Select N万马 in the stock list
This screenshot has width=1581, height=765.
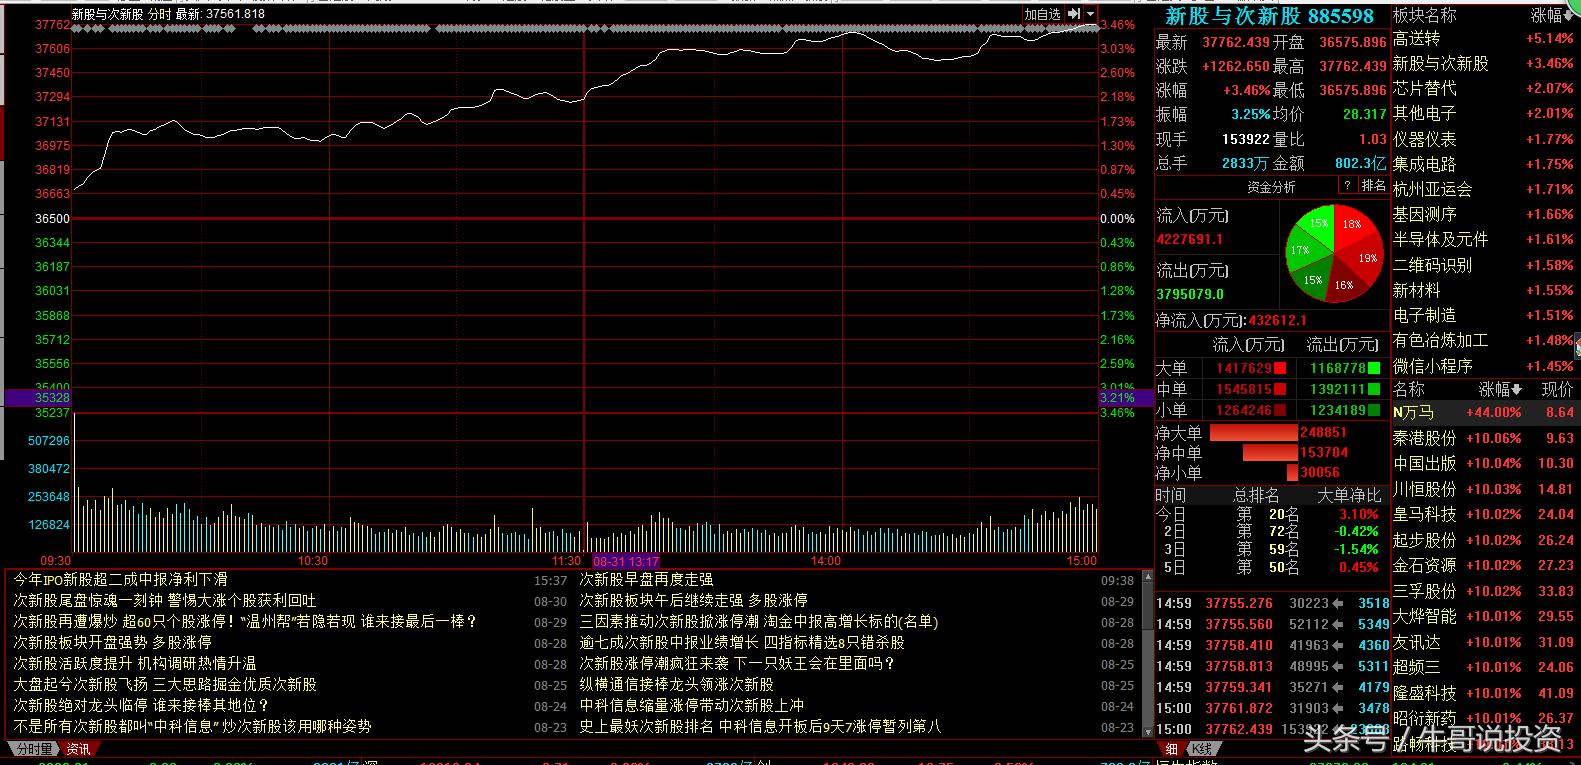[x=1414, y=412]
